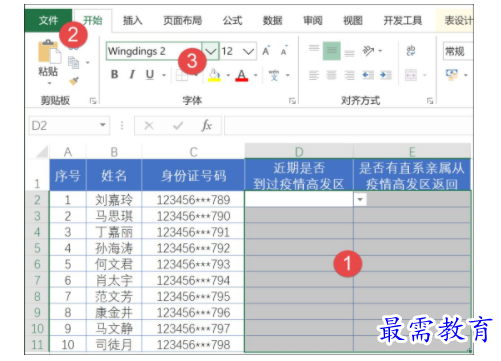Select cell containing 司徒月
Viewport: 501px width, 361px height.
(x=114, y=344)
